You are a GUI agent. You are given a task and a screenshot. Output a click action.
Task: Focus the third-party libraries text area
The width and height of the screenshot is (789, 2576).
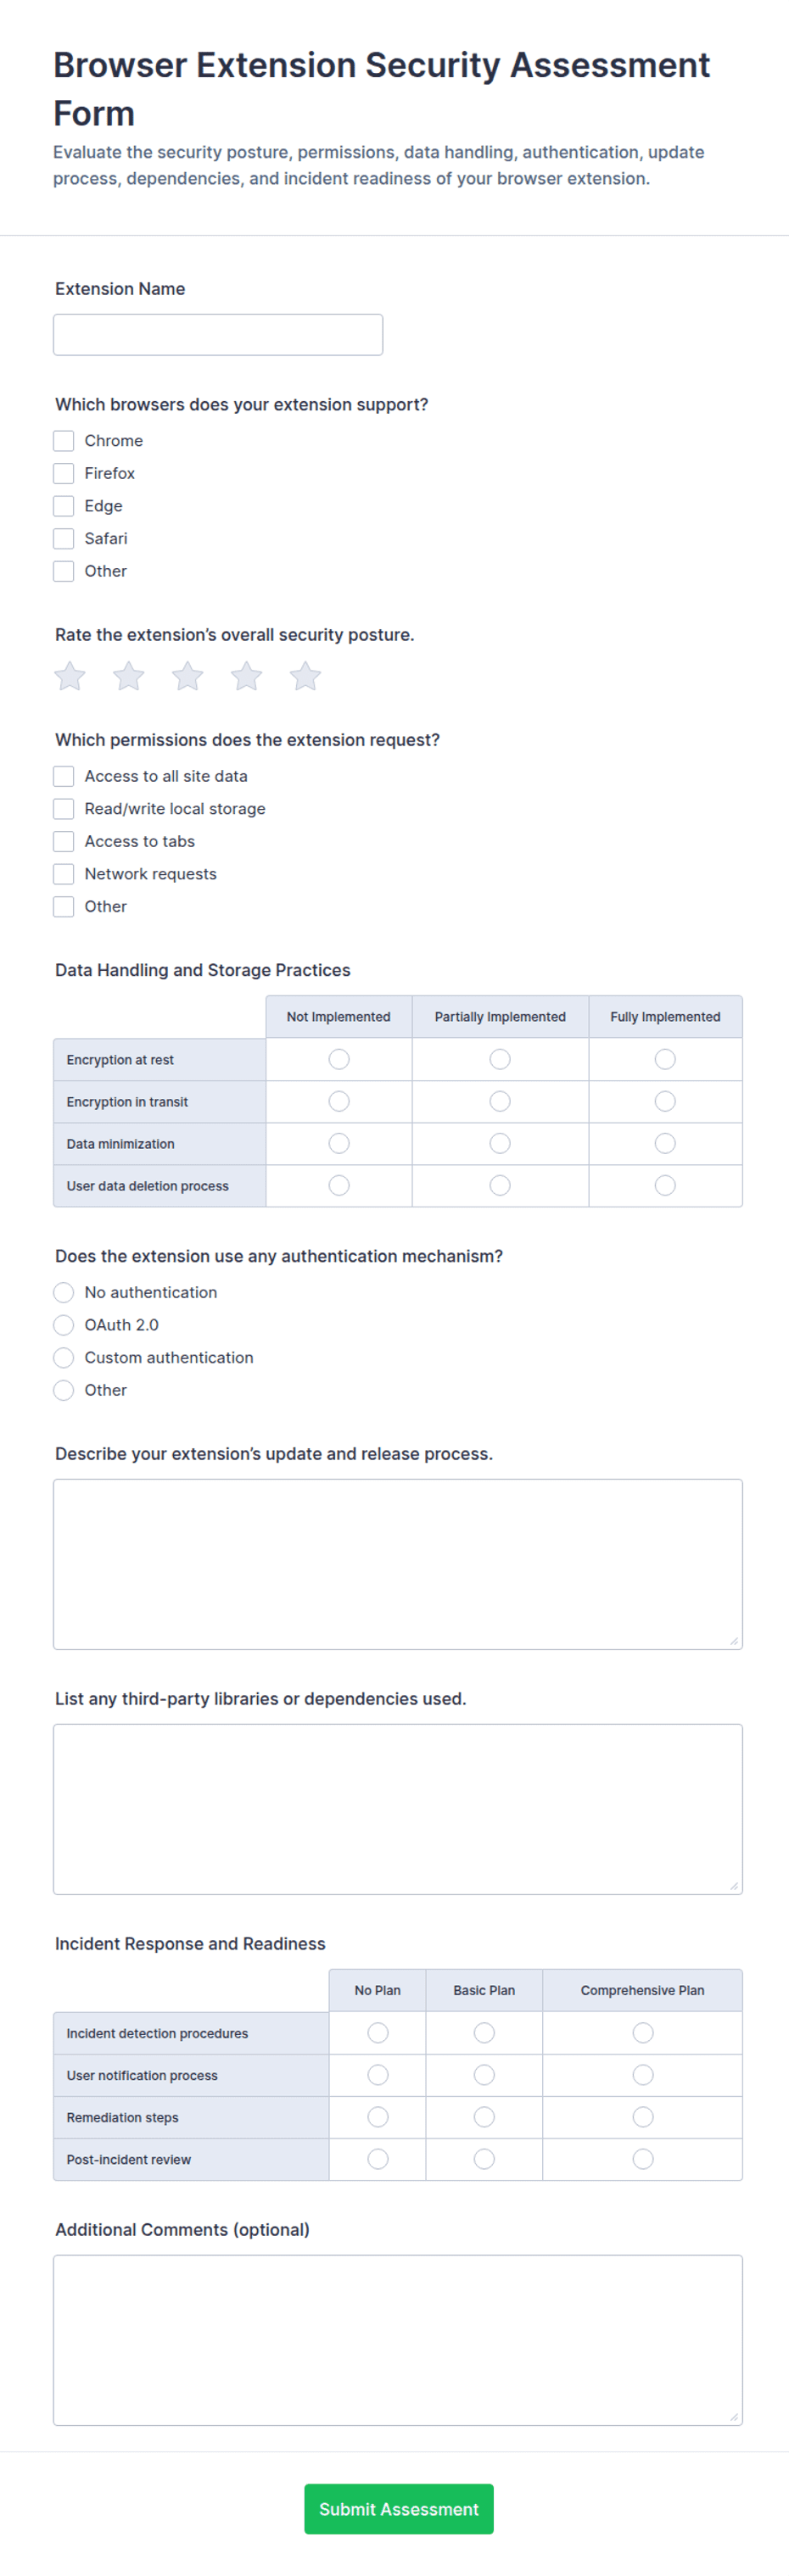point(398,1810)
